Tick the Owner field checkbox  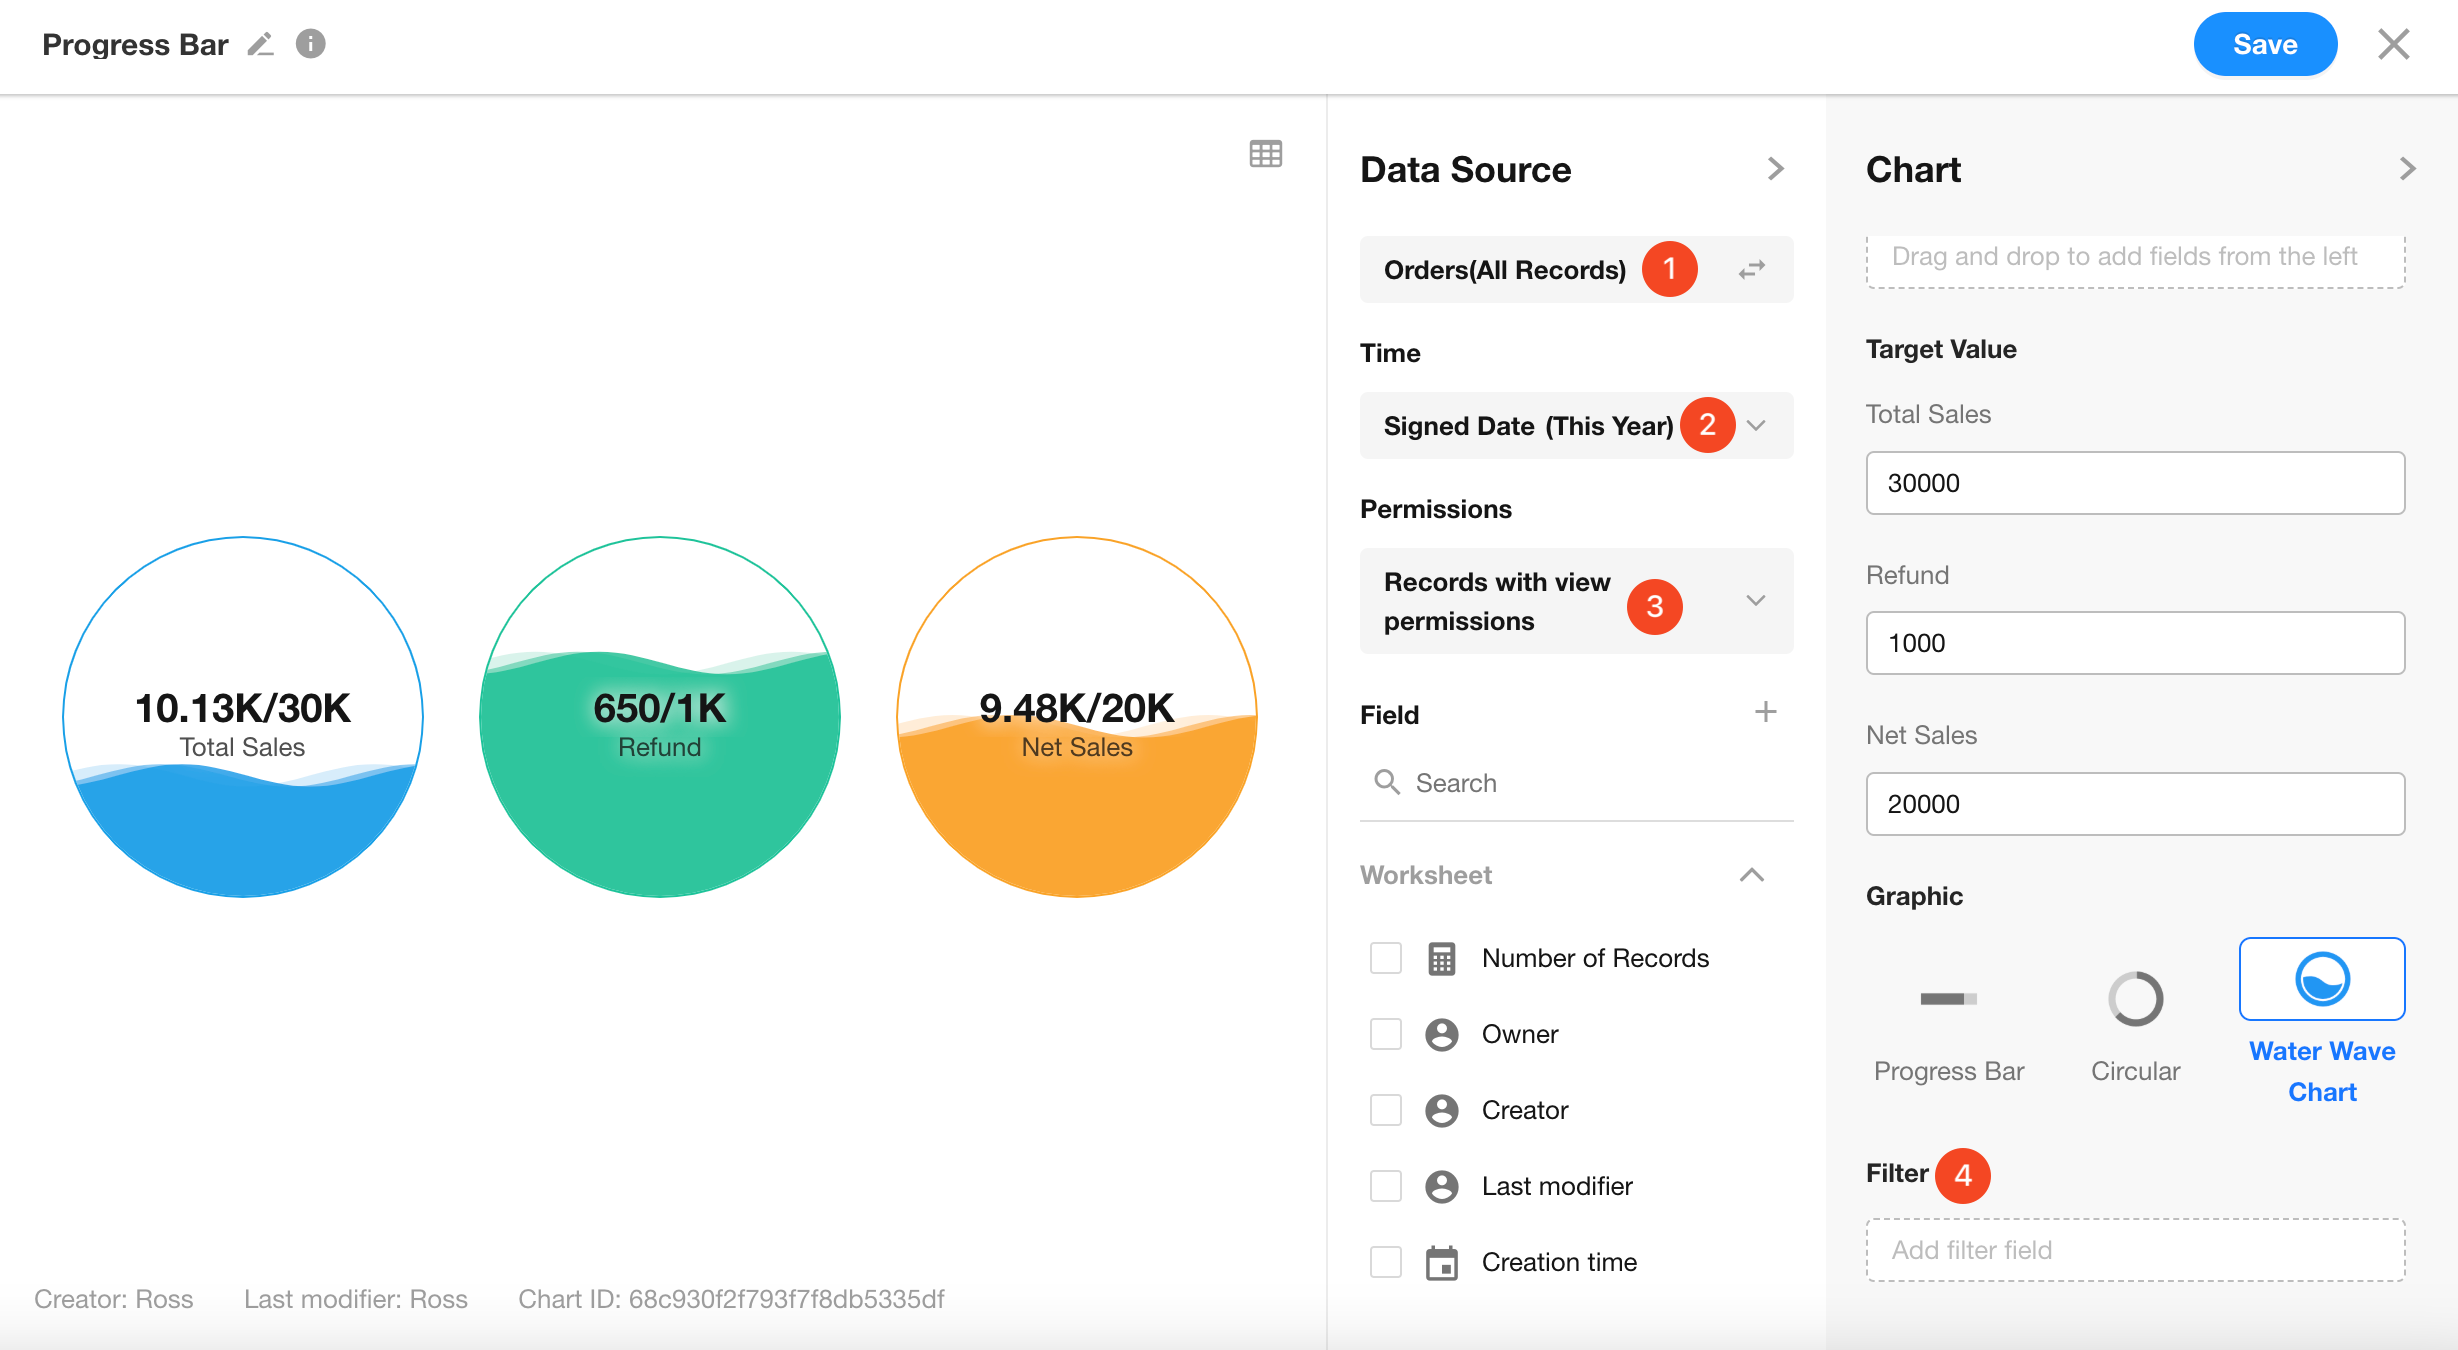point(1386,1034)
